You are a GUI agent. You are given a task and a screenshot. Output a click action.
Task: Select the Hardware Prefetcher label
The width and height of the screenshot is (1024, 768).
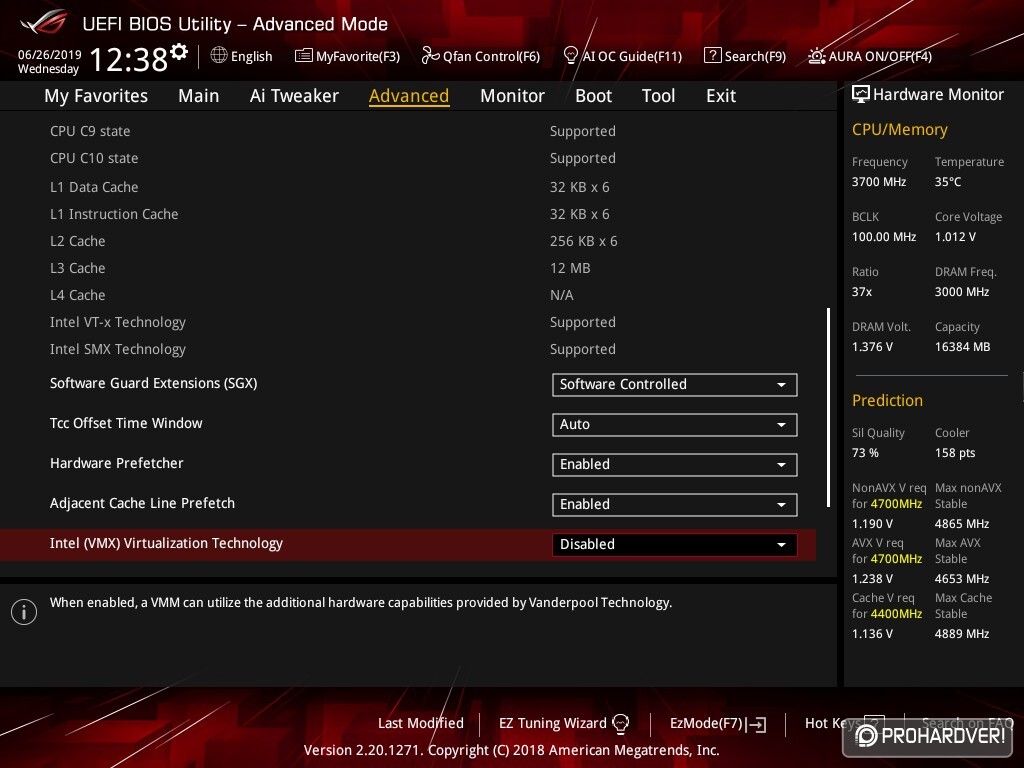click(x=116, y=463)
